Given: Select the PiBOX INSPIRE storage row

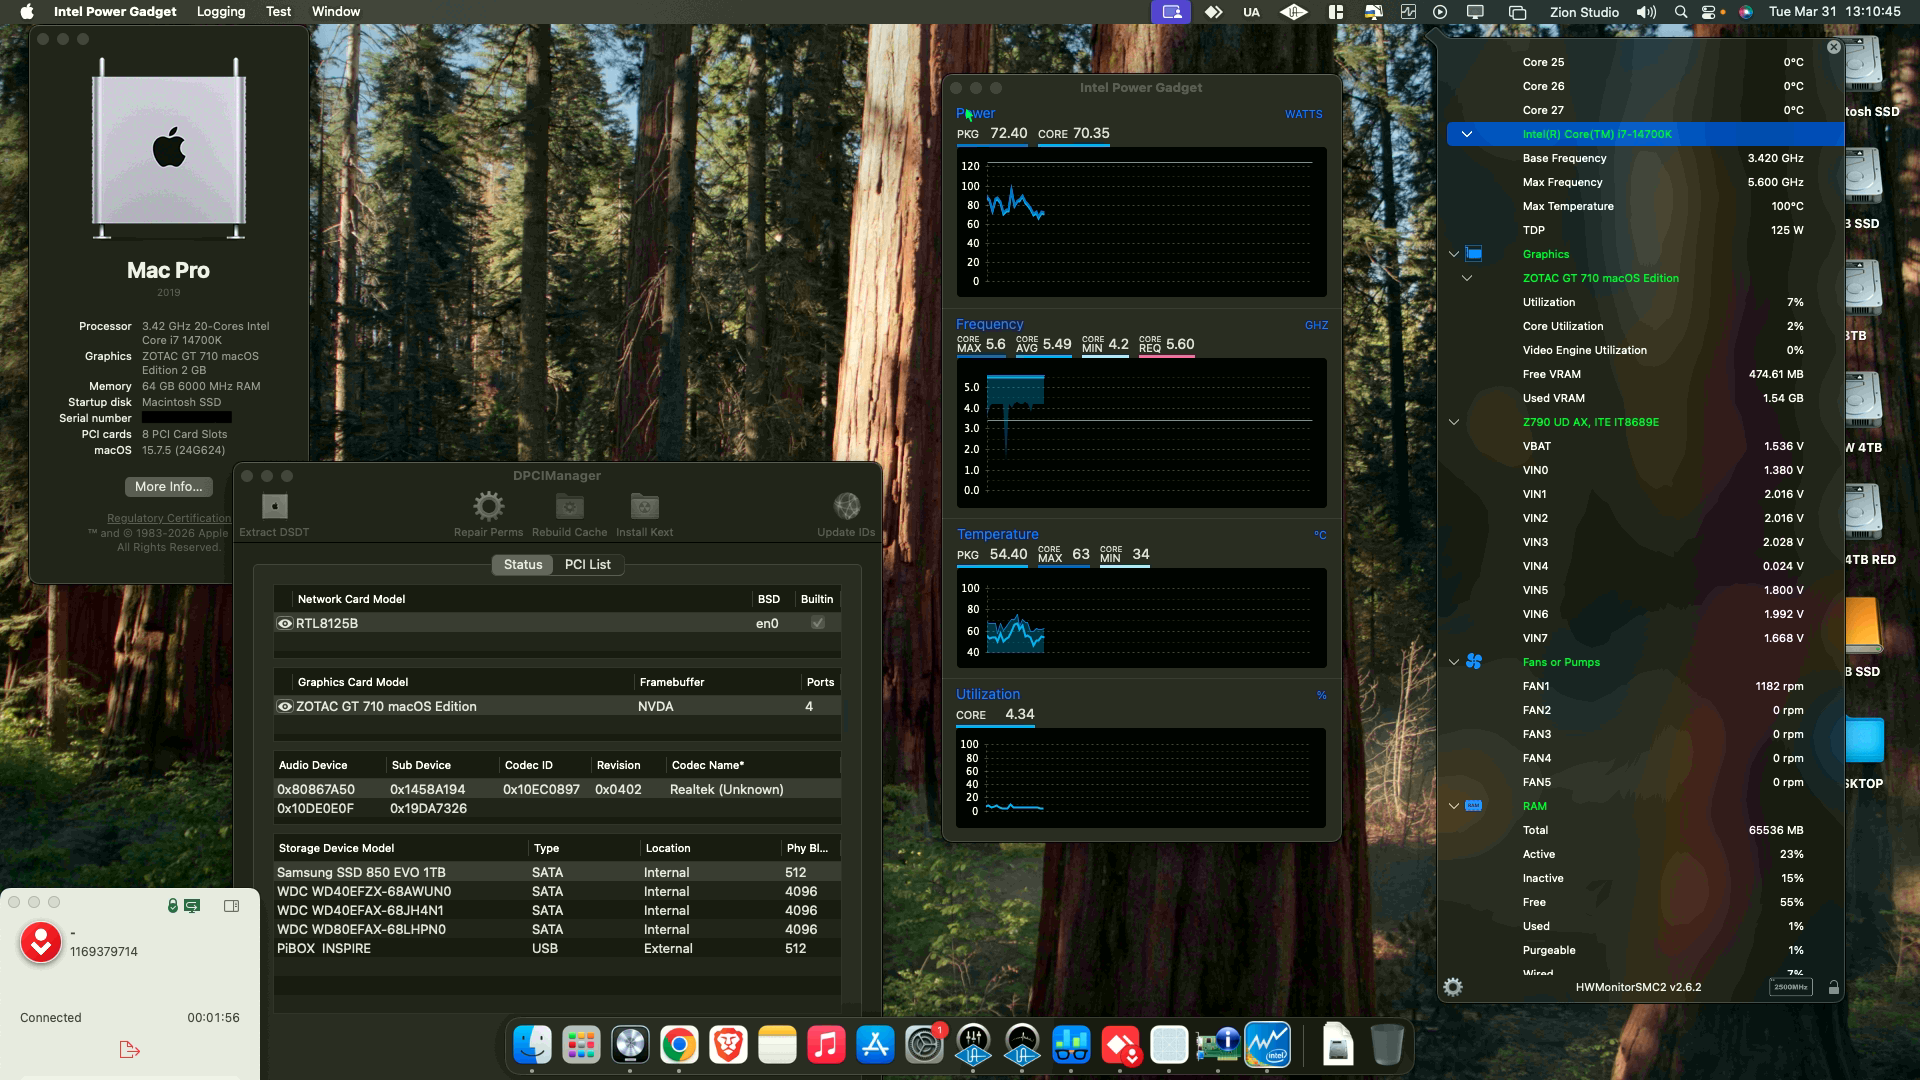Looking at the screenshot, I should pos(557,948).
